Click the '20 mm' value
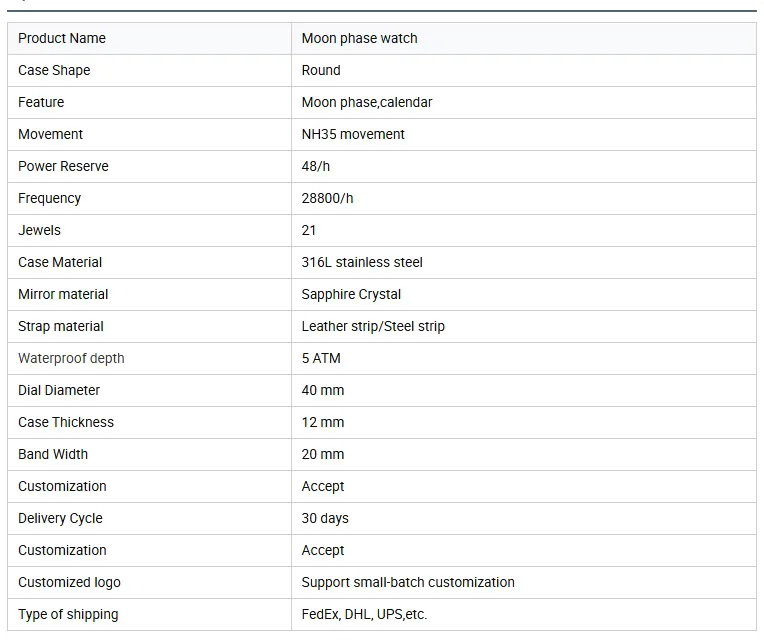 pyautogui.click(x=323, y=454)
